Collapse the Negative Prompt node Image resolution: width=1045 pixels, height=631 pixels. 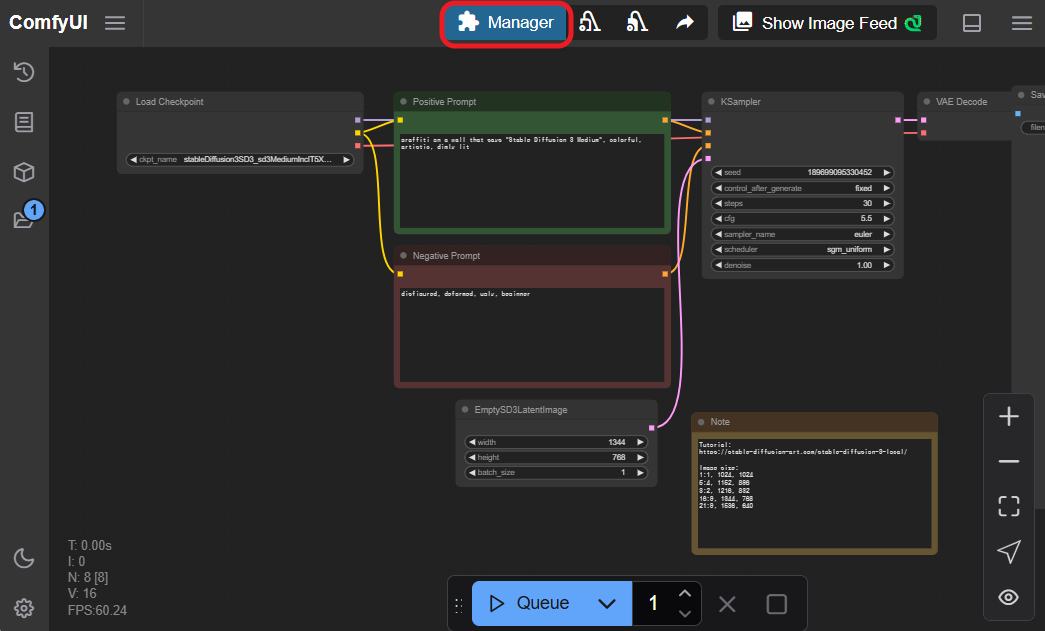point(403,255)
